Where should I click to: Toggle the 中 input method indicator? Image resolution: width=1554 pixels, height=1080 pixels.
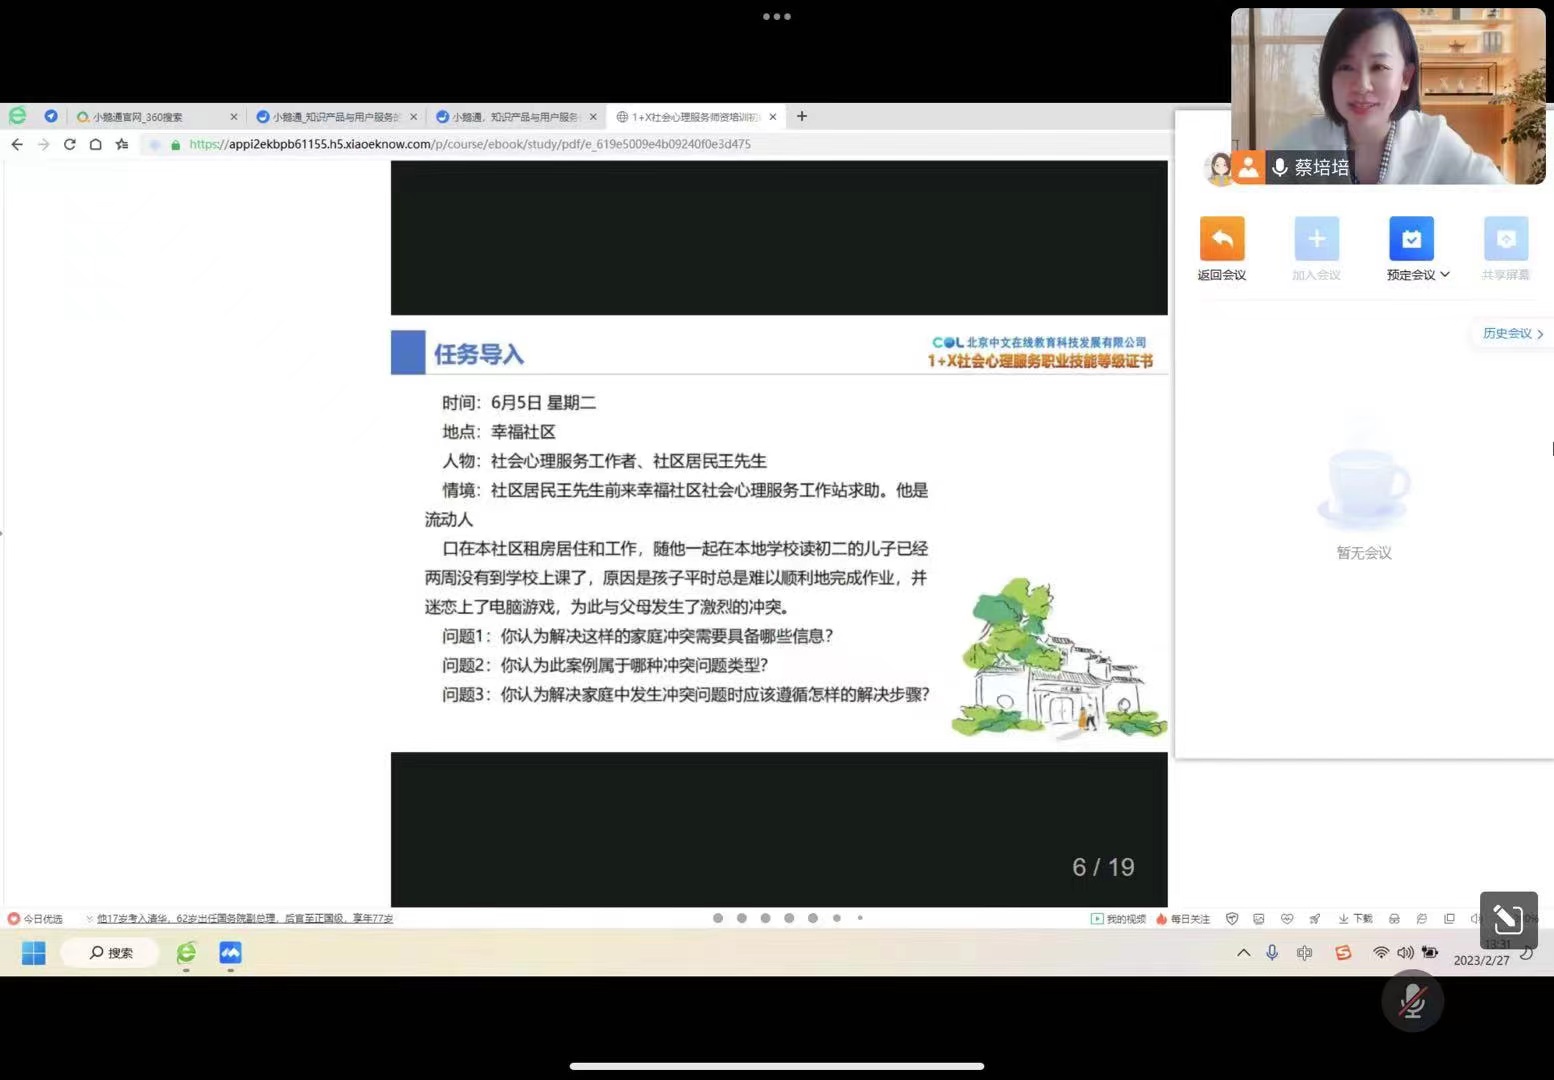click(x=1304, y=953)
